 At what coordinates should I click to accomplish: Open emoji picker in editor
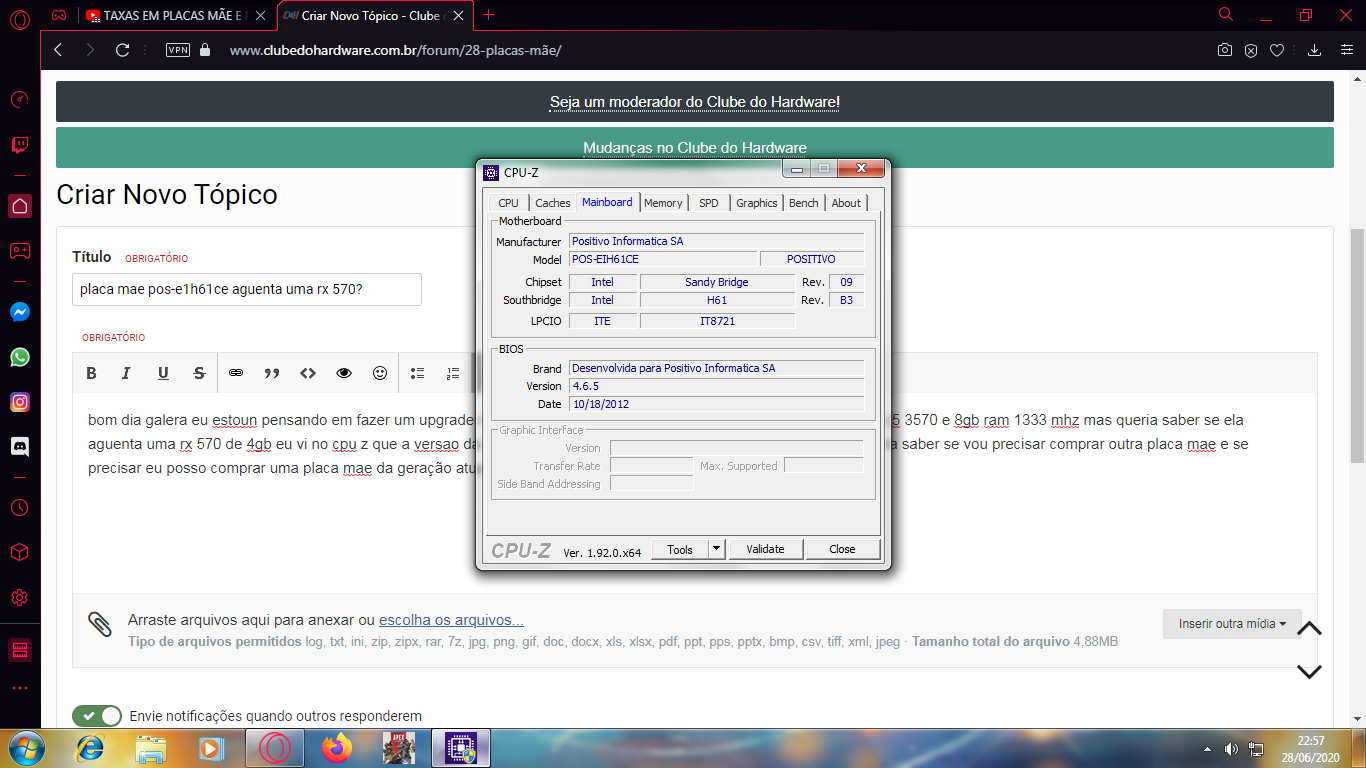point(380,373)
